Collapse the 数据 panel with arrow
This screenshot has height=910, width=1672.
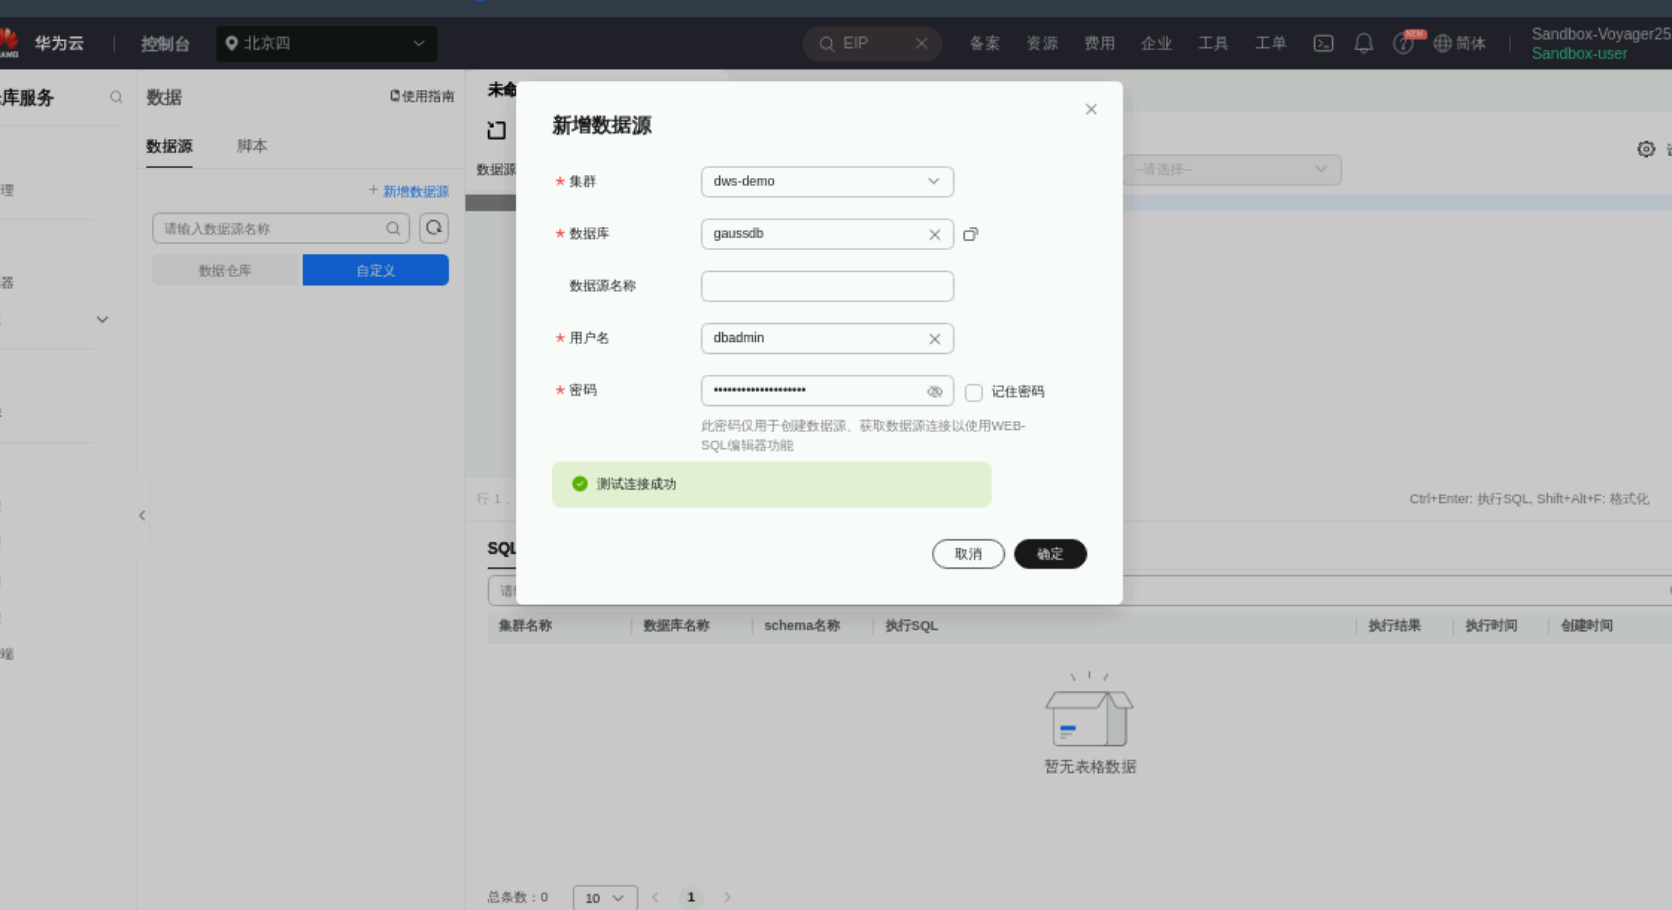coord(142,516)
